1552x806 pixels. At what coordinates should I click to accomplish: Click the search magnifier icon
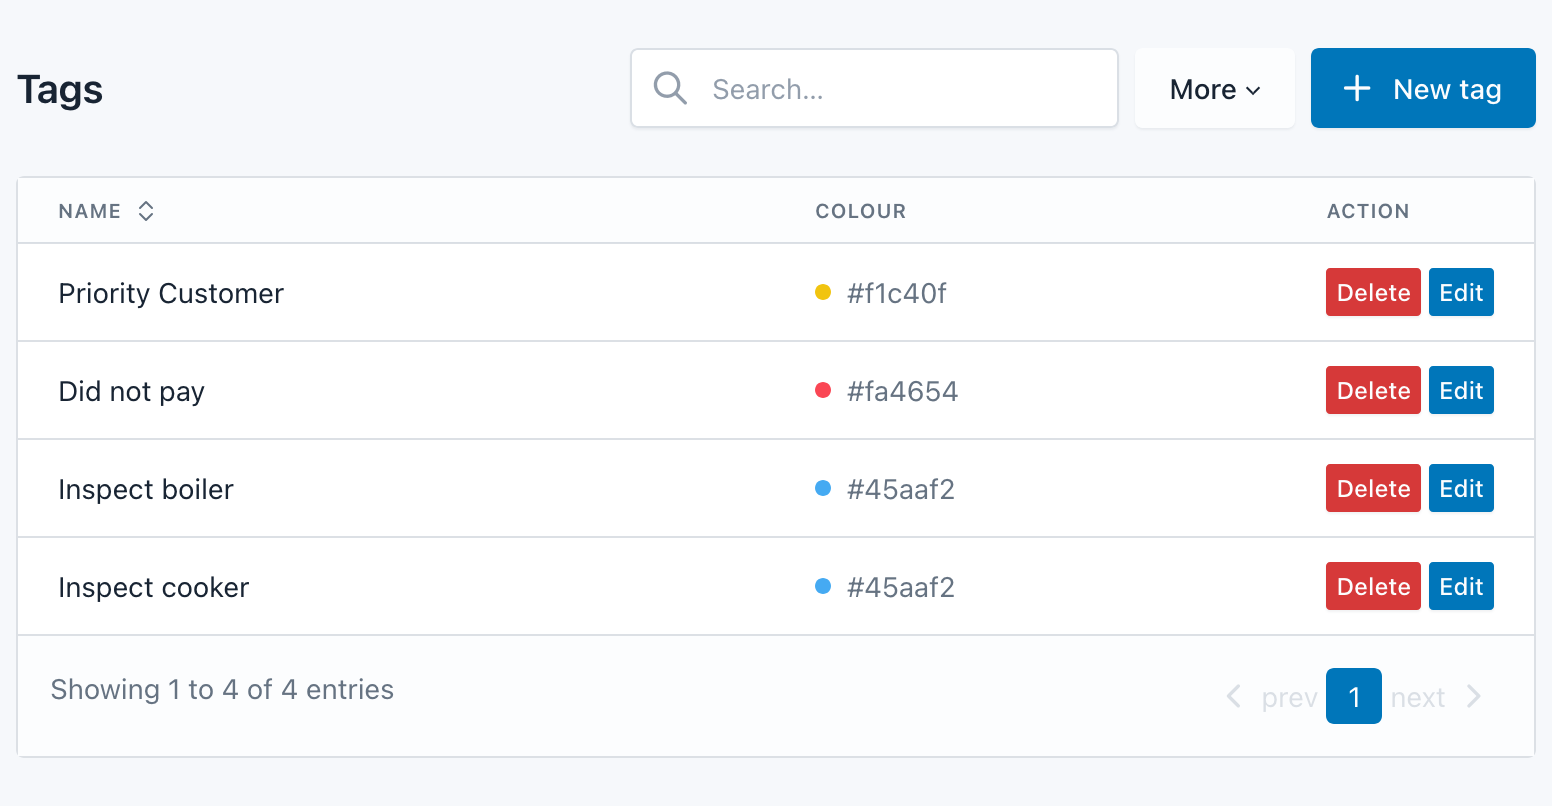point(670,88)
